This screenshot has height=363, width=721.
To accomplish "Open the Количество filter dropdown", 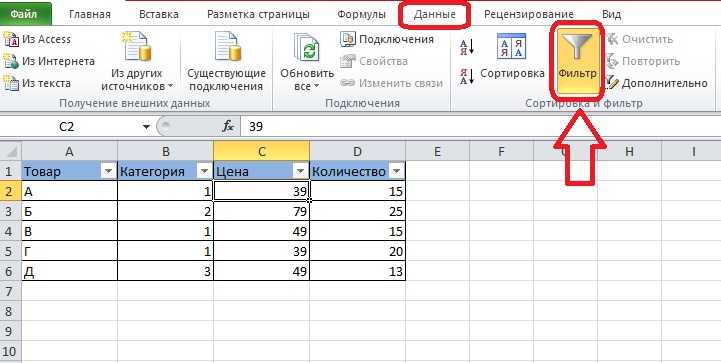I will (397, 172).
